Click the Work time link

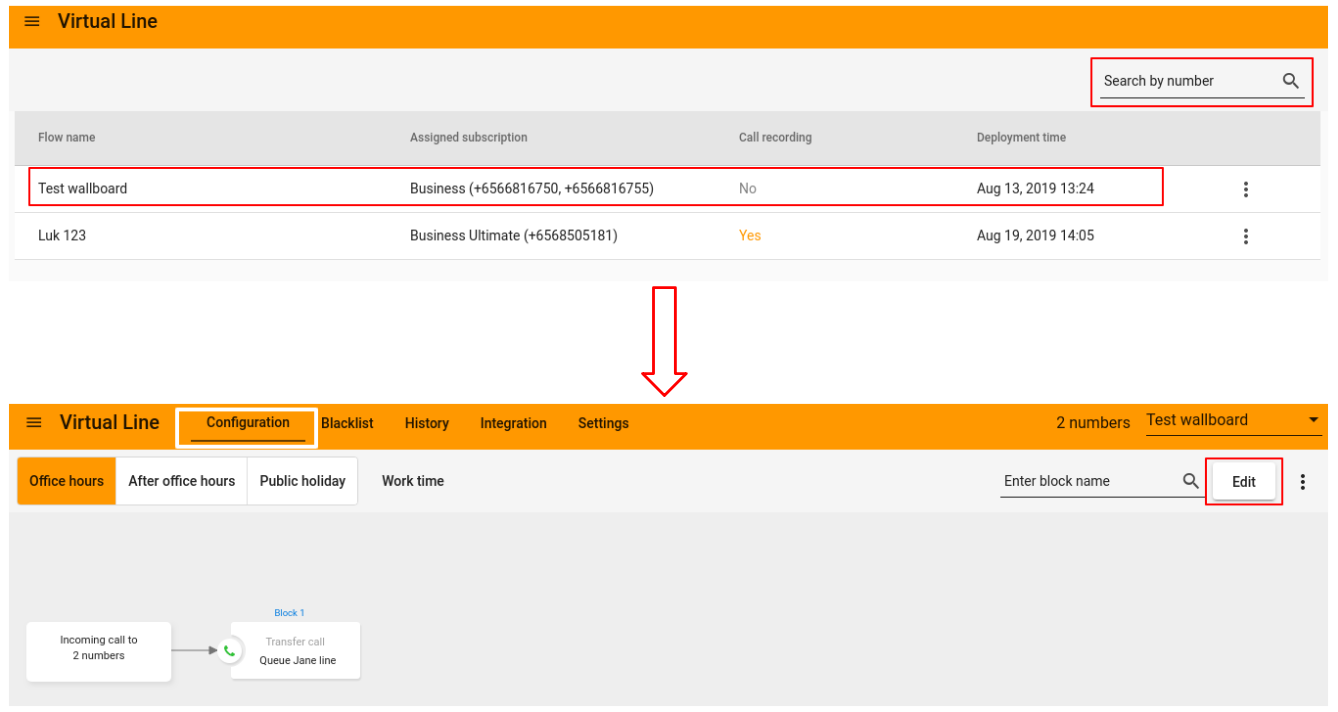412,481
